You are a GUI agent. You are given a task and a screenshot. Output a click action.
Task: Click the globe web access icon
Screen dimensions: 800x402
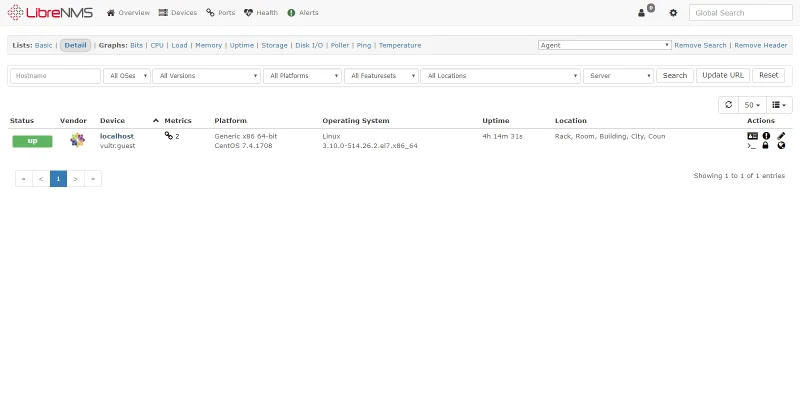tap(781, 146)
